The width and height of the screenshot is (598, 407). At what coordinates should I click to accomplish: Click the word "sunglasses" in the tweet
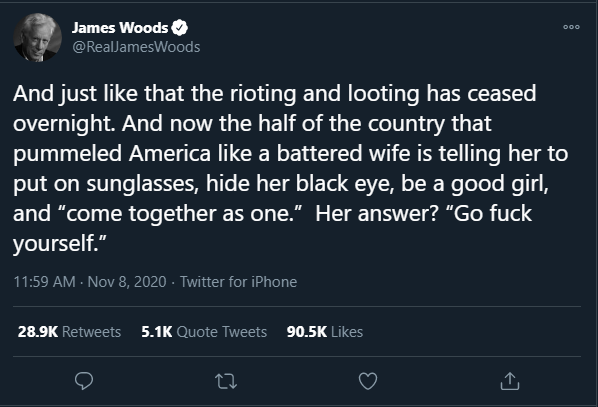pyautogui.click(x=141, y=184)
